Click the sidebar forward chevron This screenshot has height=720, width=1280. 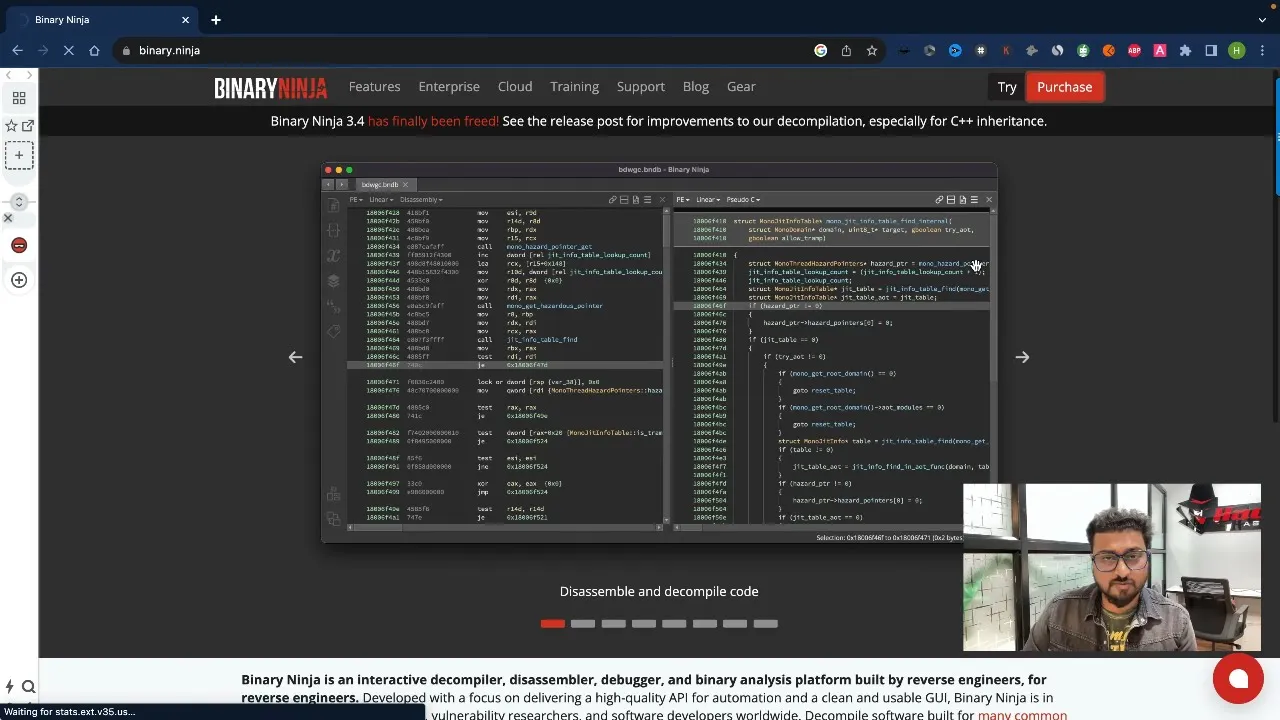pos(31,74)
